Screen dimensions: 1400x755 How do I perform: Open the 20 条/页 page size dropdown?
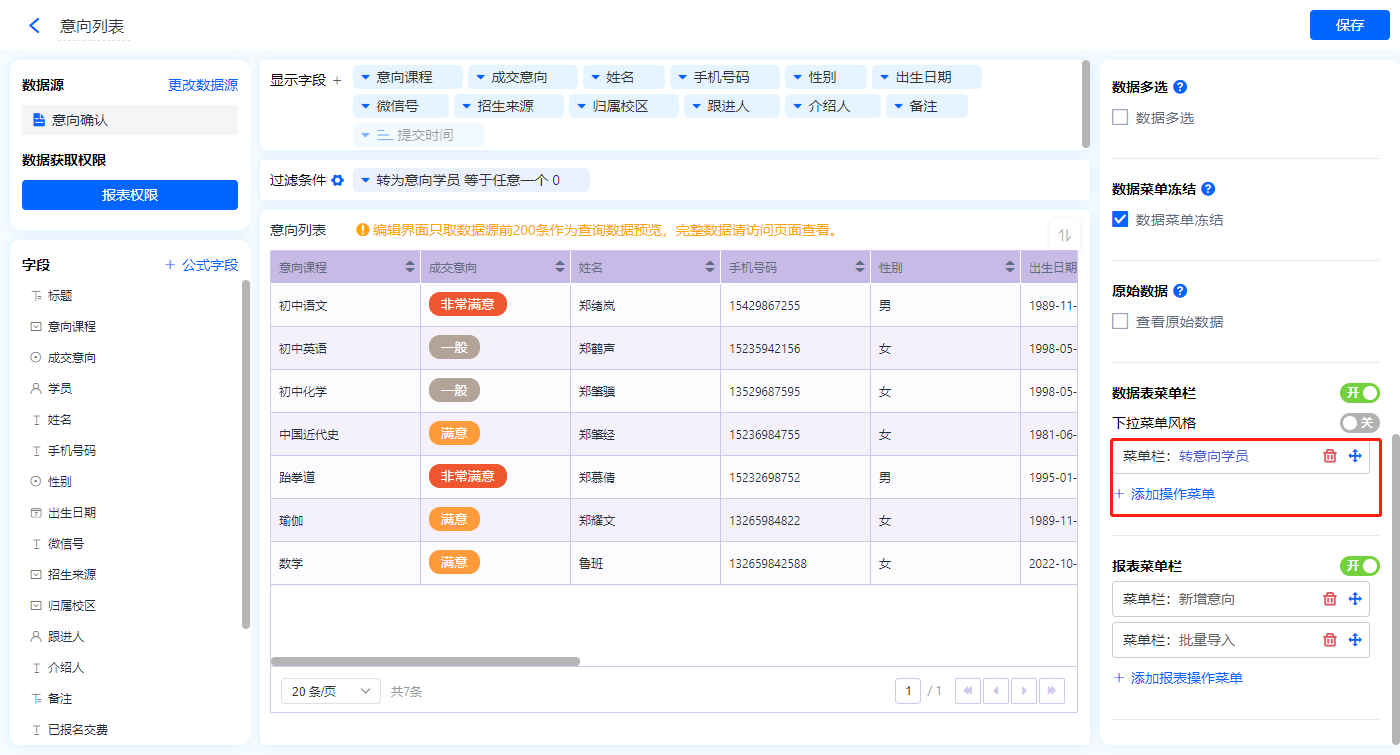330,691
